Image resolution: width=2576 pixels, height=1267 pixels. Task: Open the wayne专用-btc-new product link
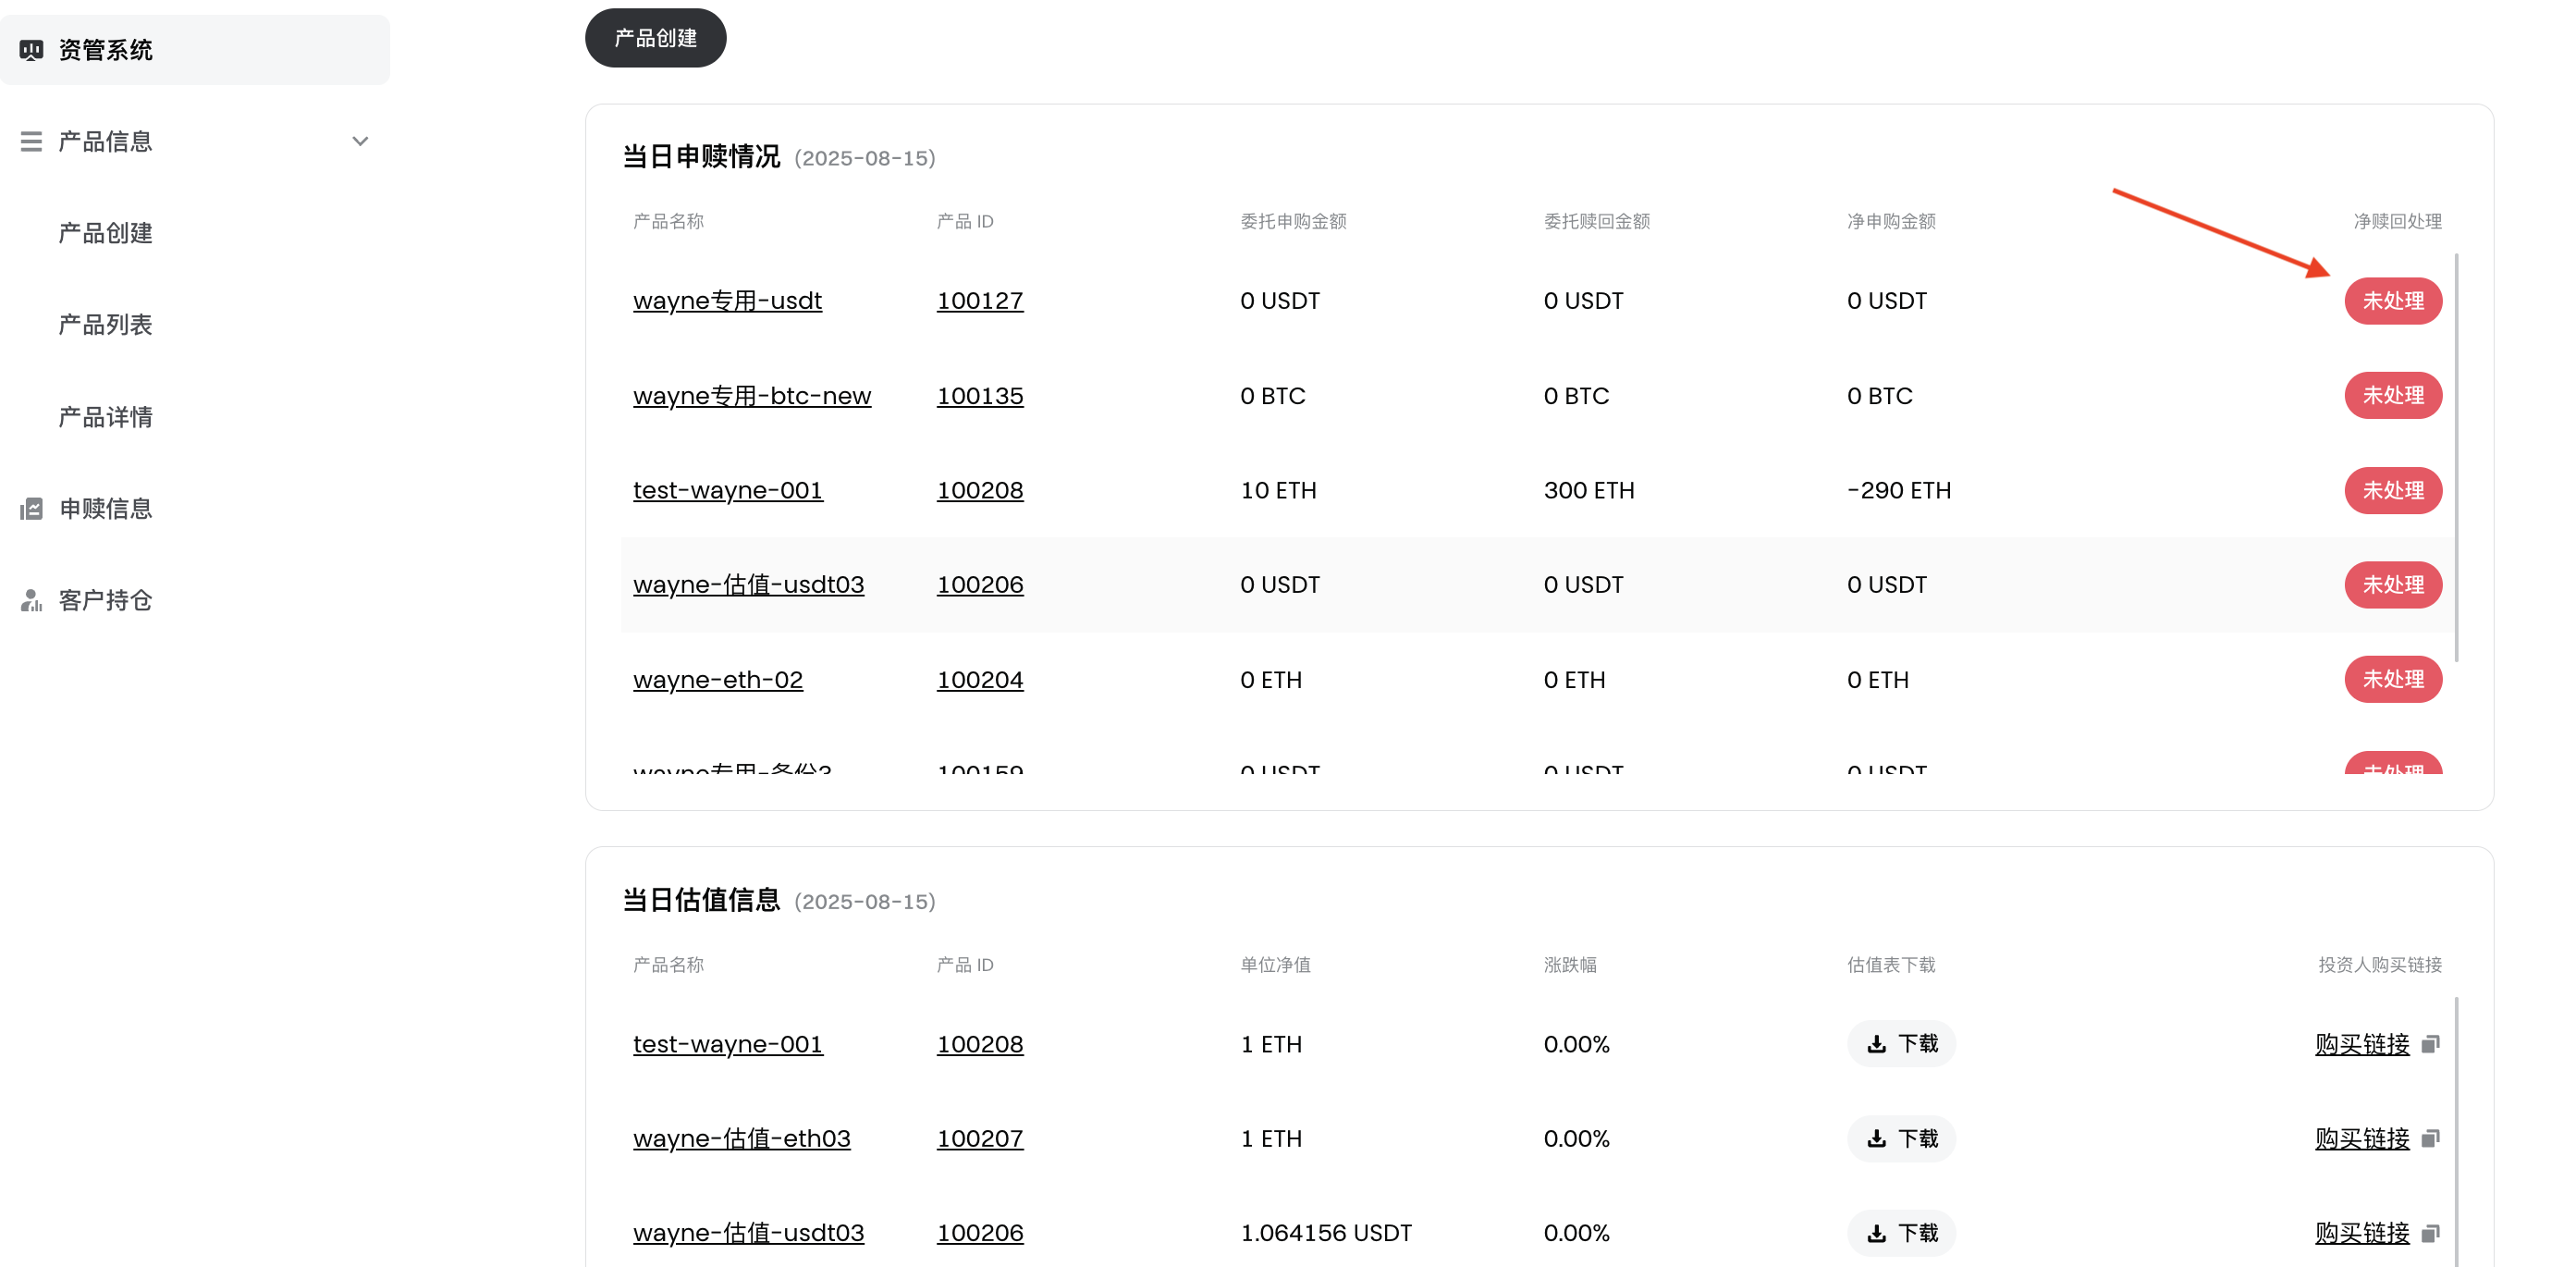(x=752, y=395)
